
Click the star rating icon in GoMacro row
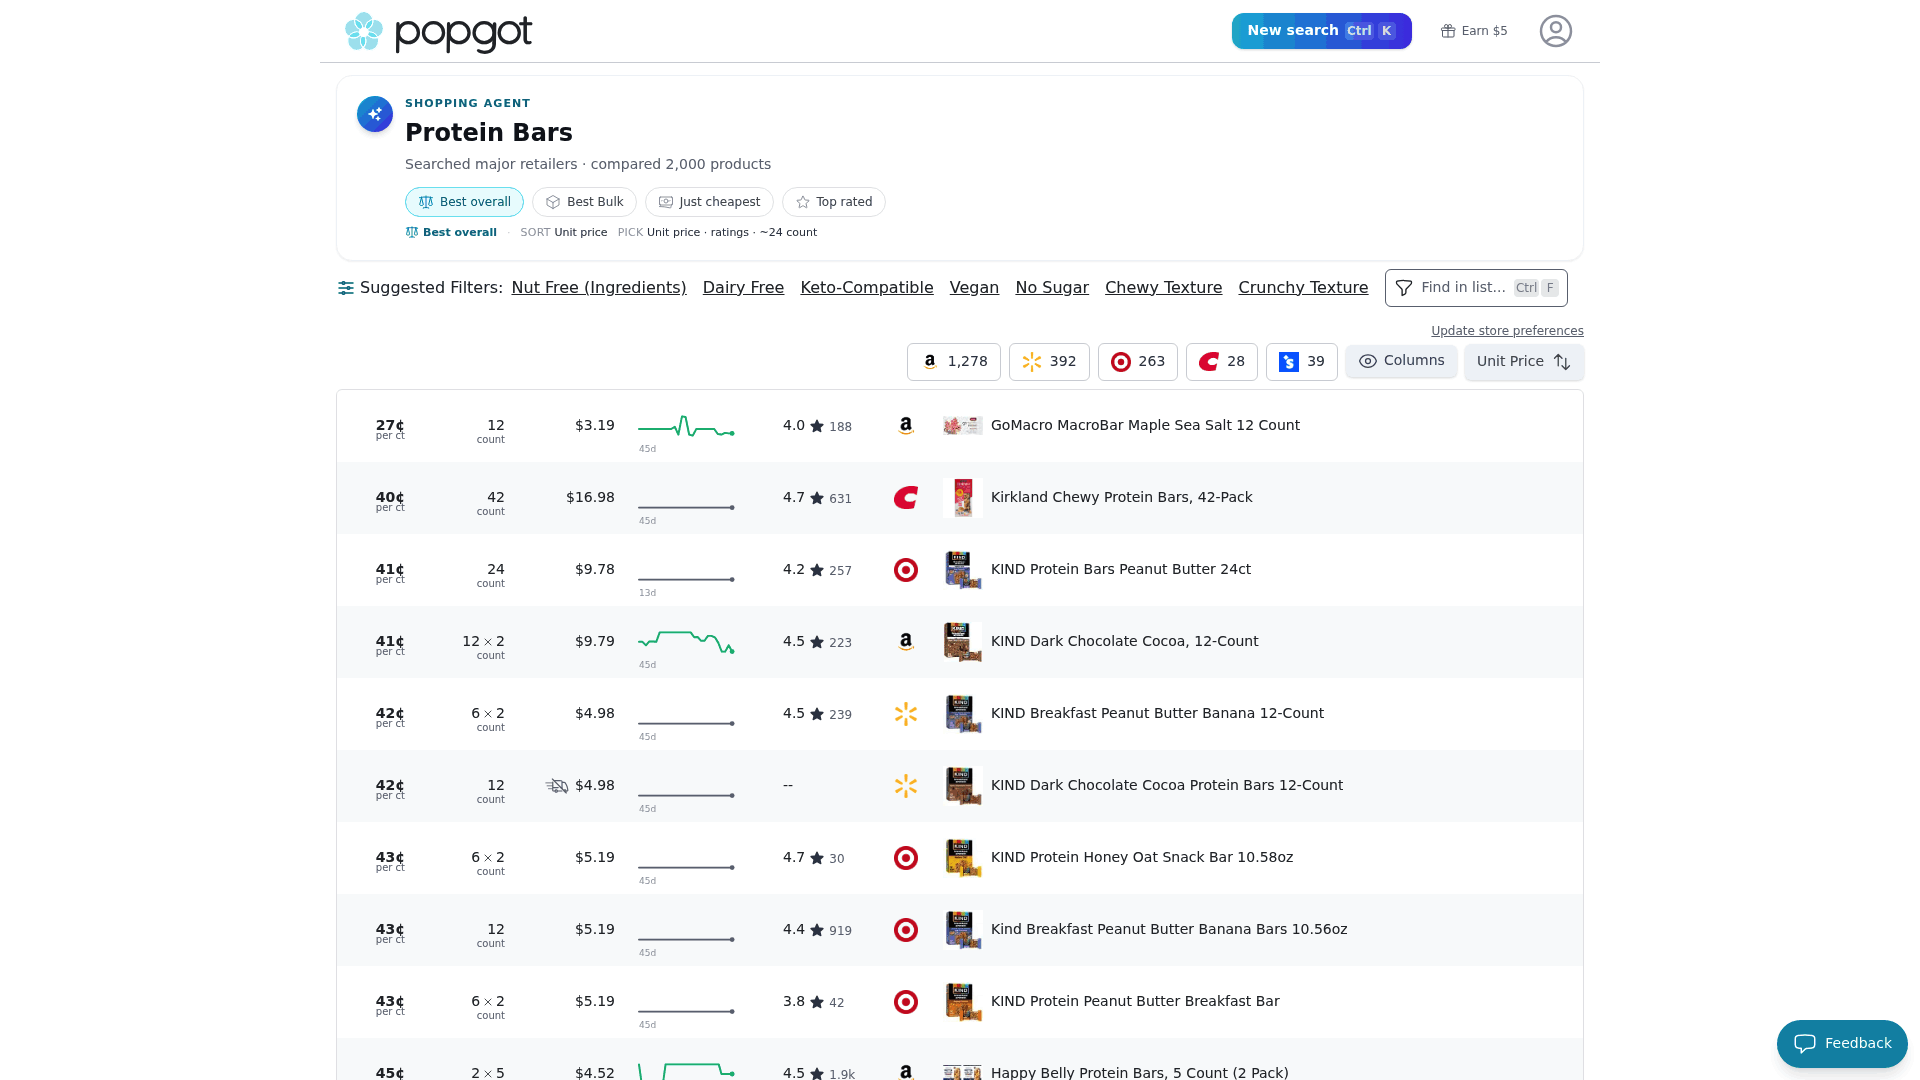pos(817,426)
